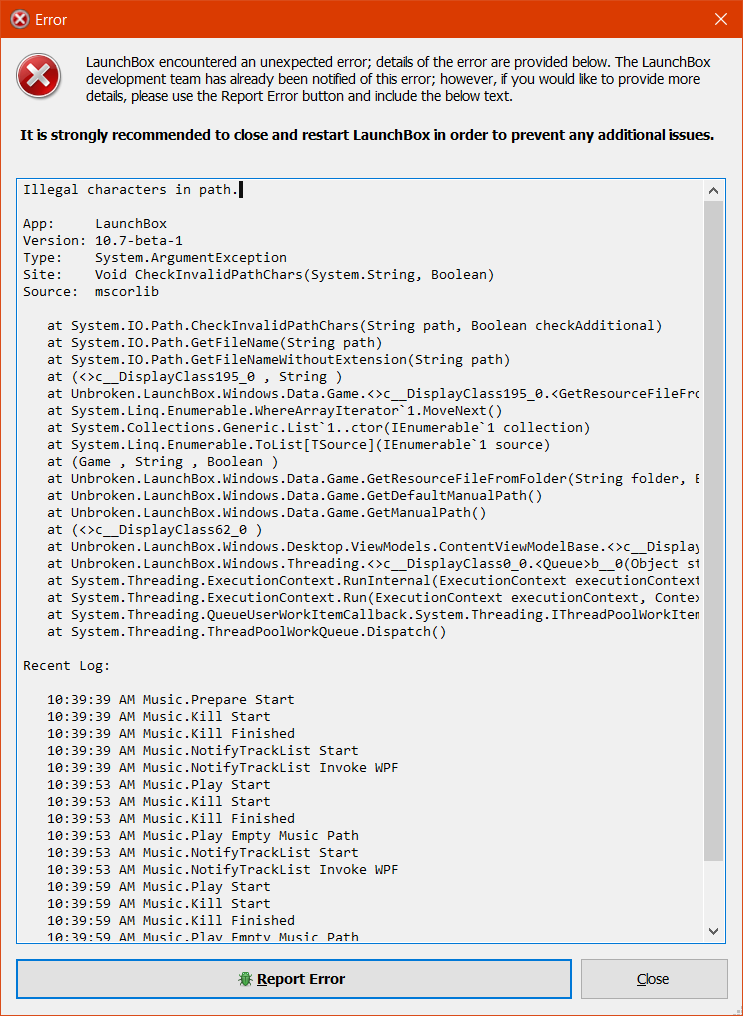
Task: Click the scrollbar down arrow
Action: 713,931
